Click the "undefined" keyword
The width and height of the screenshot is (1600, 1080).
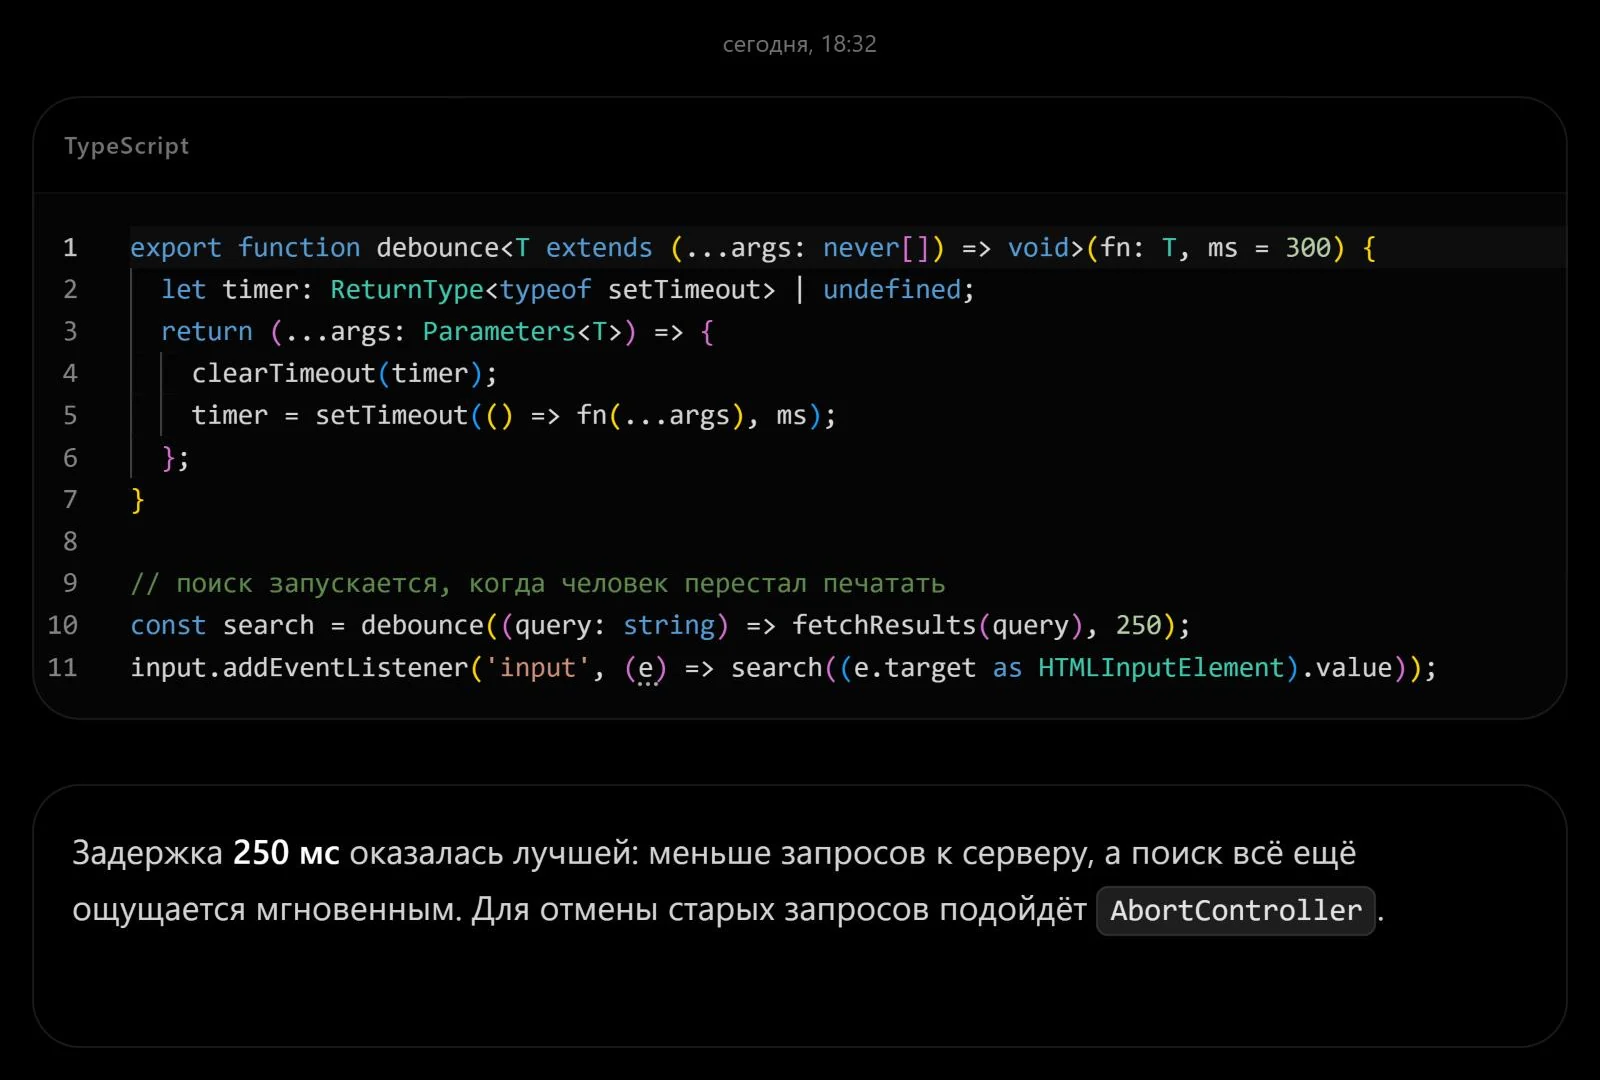(892, 290)
